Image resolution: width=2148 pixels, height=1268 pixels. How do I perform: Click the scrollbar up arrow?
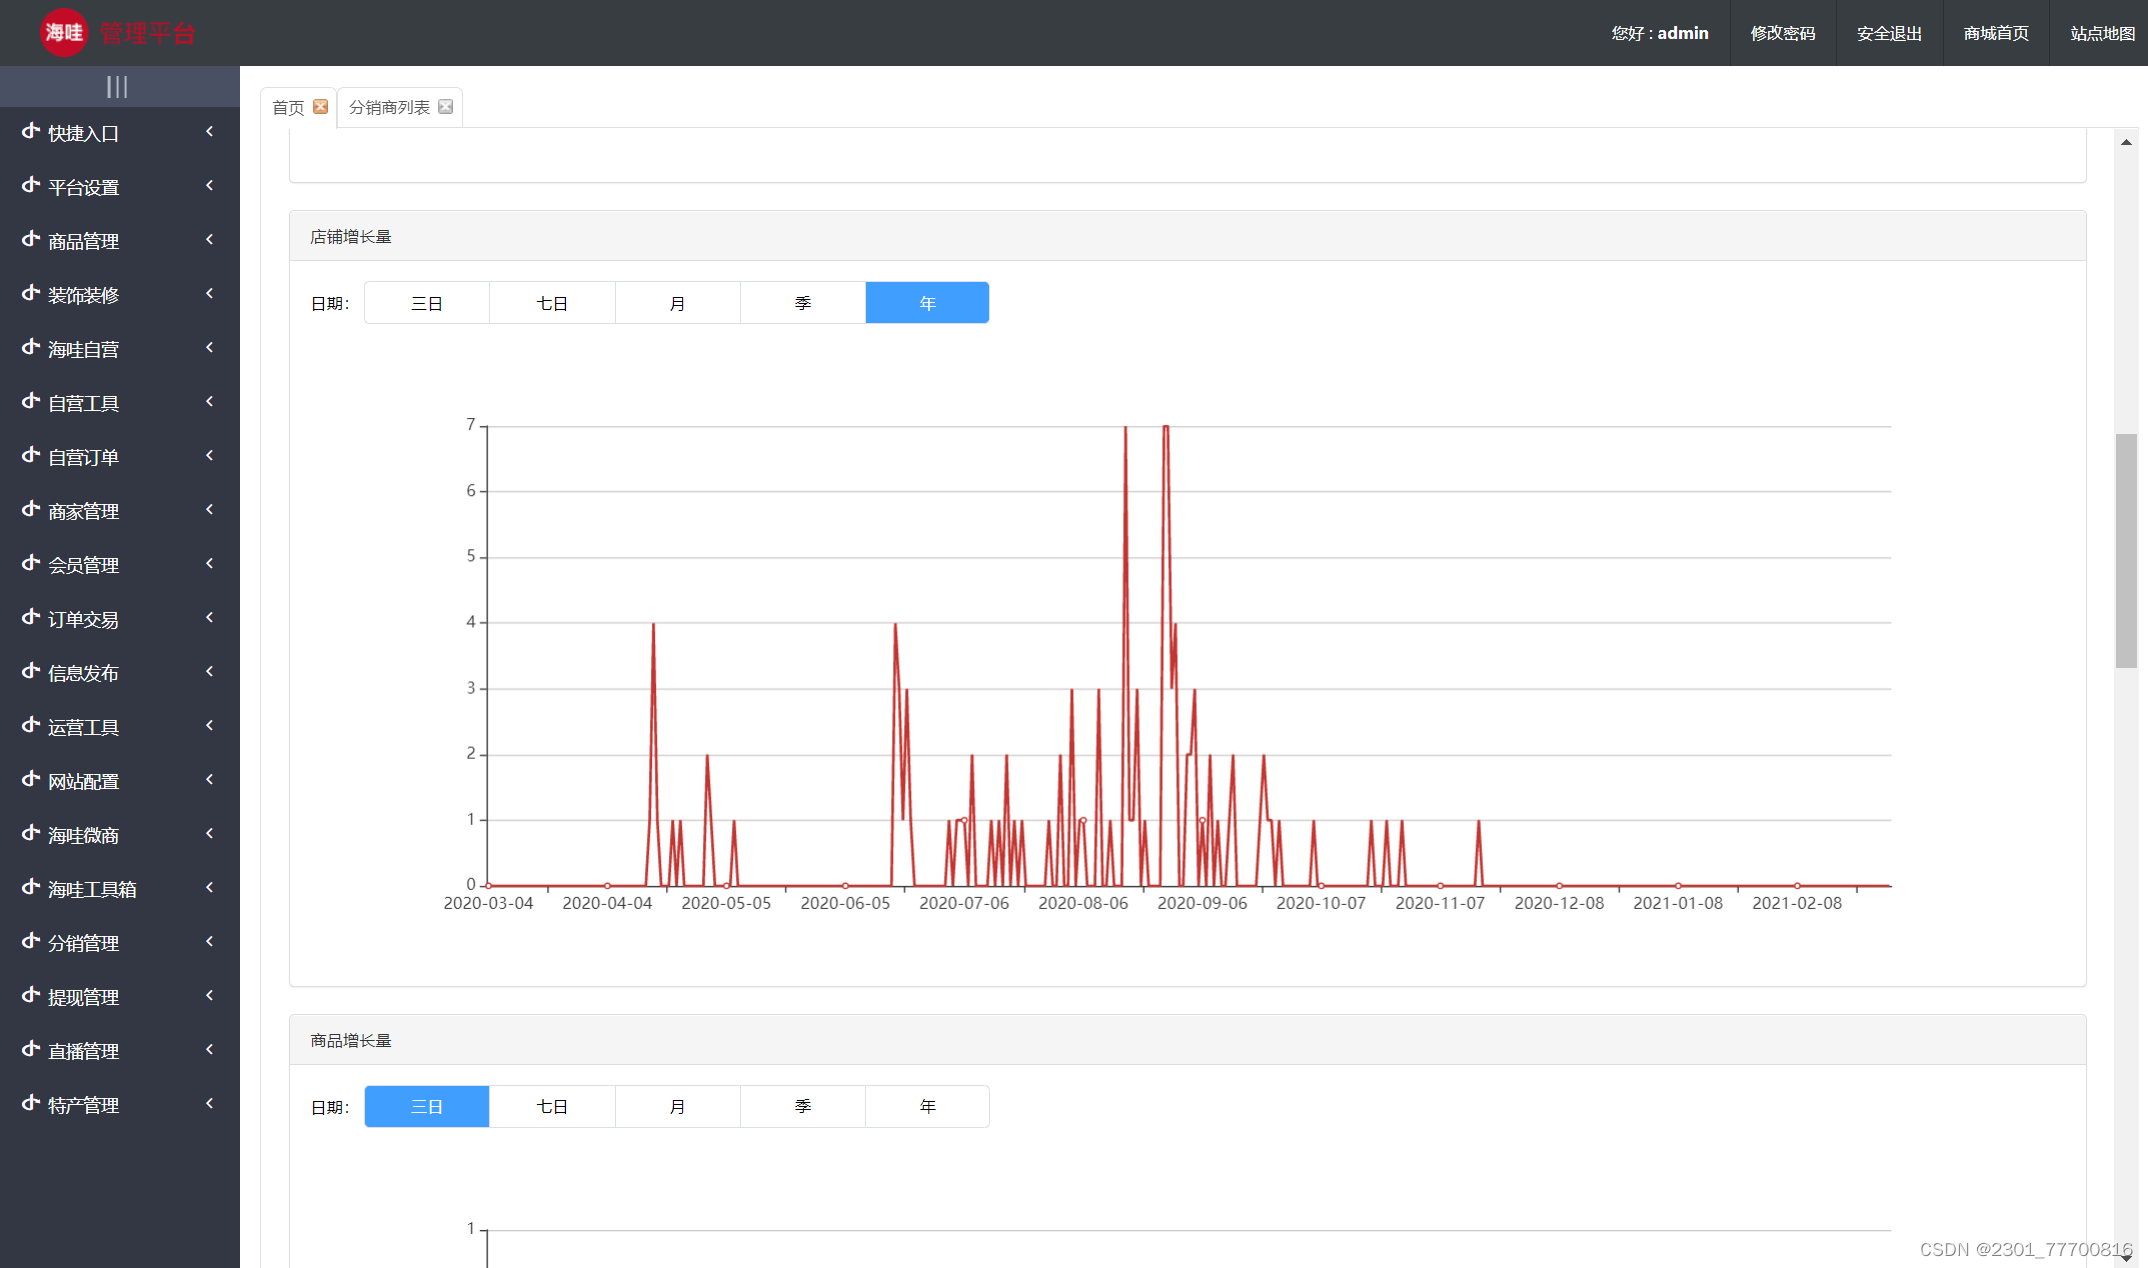(x=2126, y=142)
